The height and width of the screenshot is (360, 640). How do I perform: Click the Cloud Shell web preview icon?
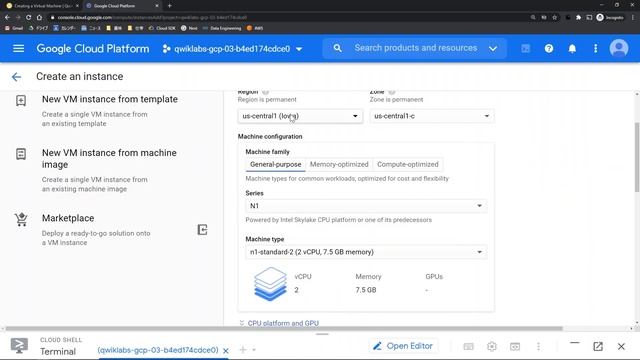pos(515,347)
